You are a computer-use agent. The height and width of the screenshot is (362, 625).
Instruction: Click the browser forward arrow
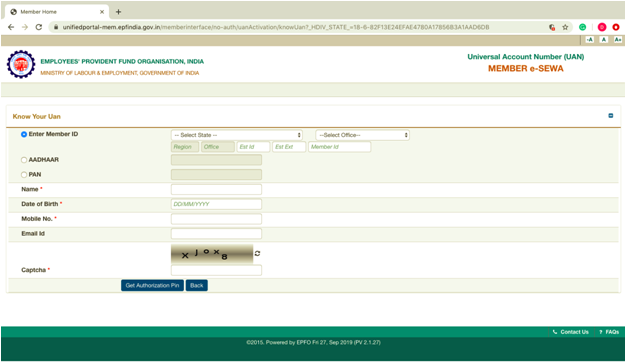pyautogui.click(x=25, y=27)
